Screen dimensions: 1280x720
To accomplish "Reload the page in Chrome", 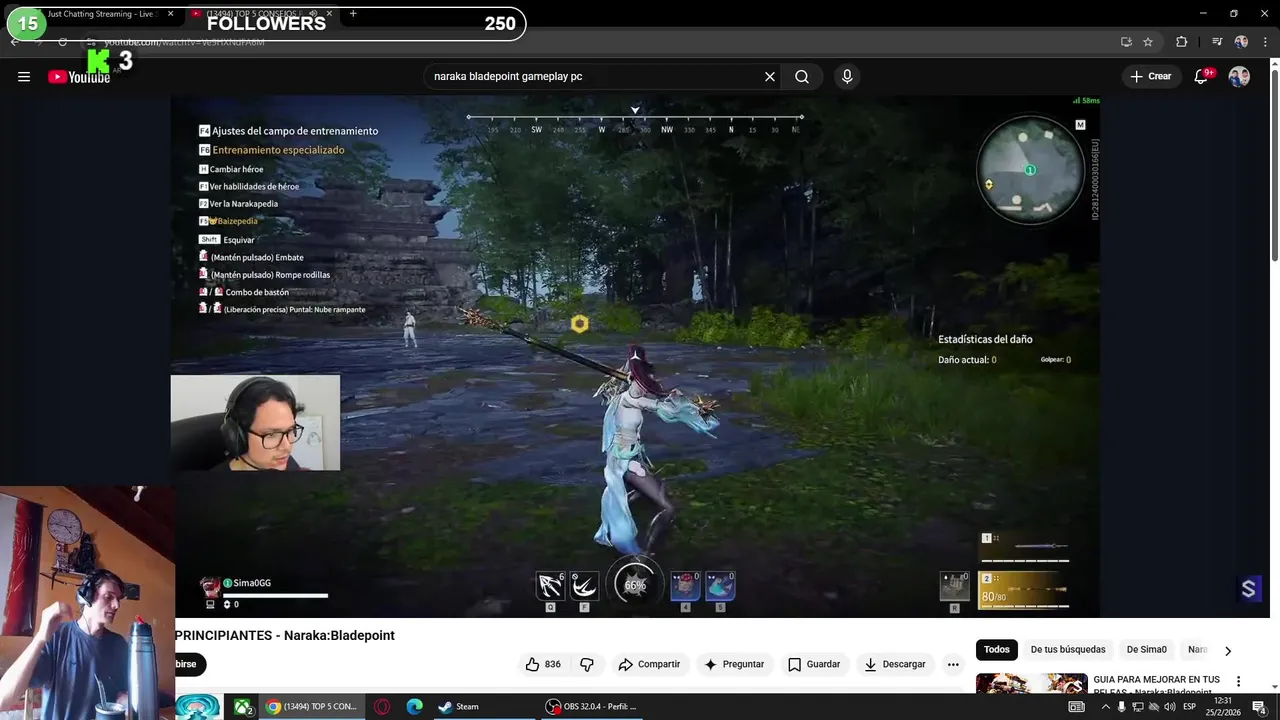I will point(62,42).
